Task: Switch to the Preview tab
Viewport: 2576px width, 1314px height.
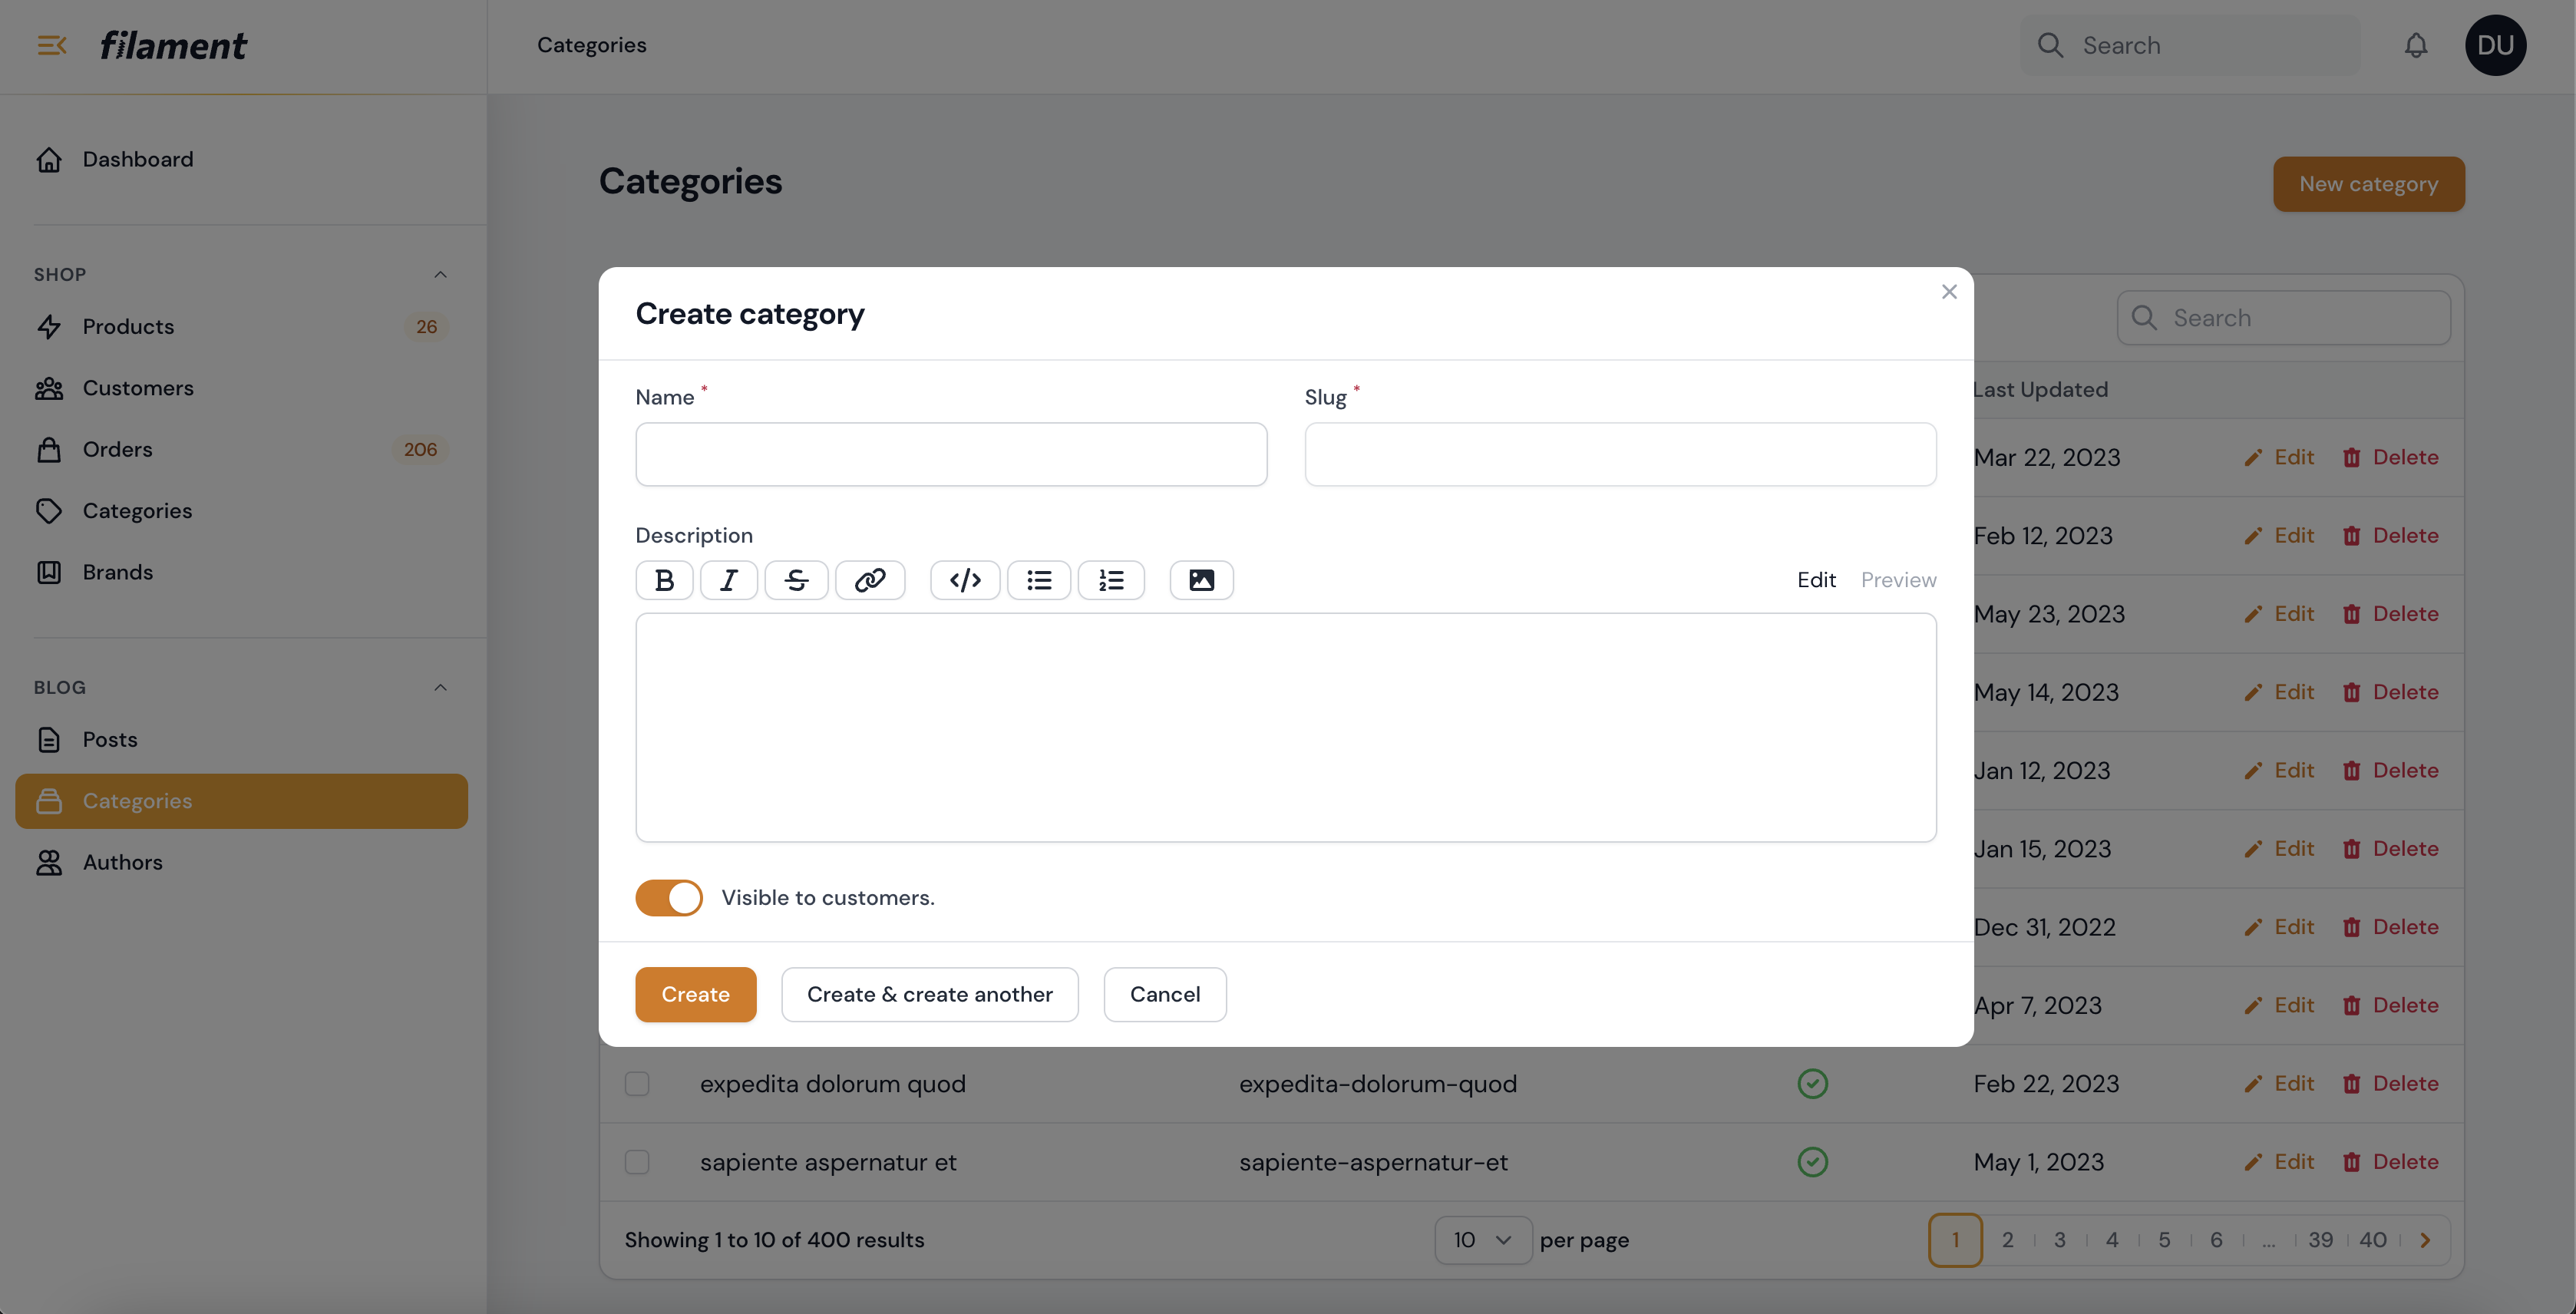Action: coord(1898,580)
